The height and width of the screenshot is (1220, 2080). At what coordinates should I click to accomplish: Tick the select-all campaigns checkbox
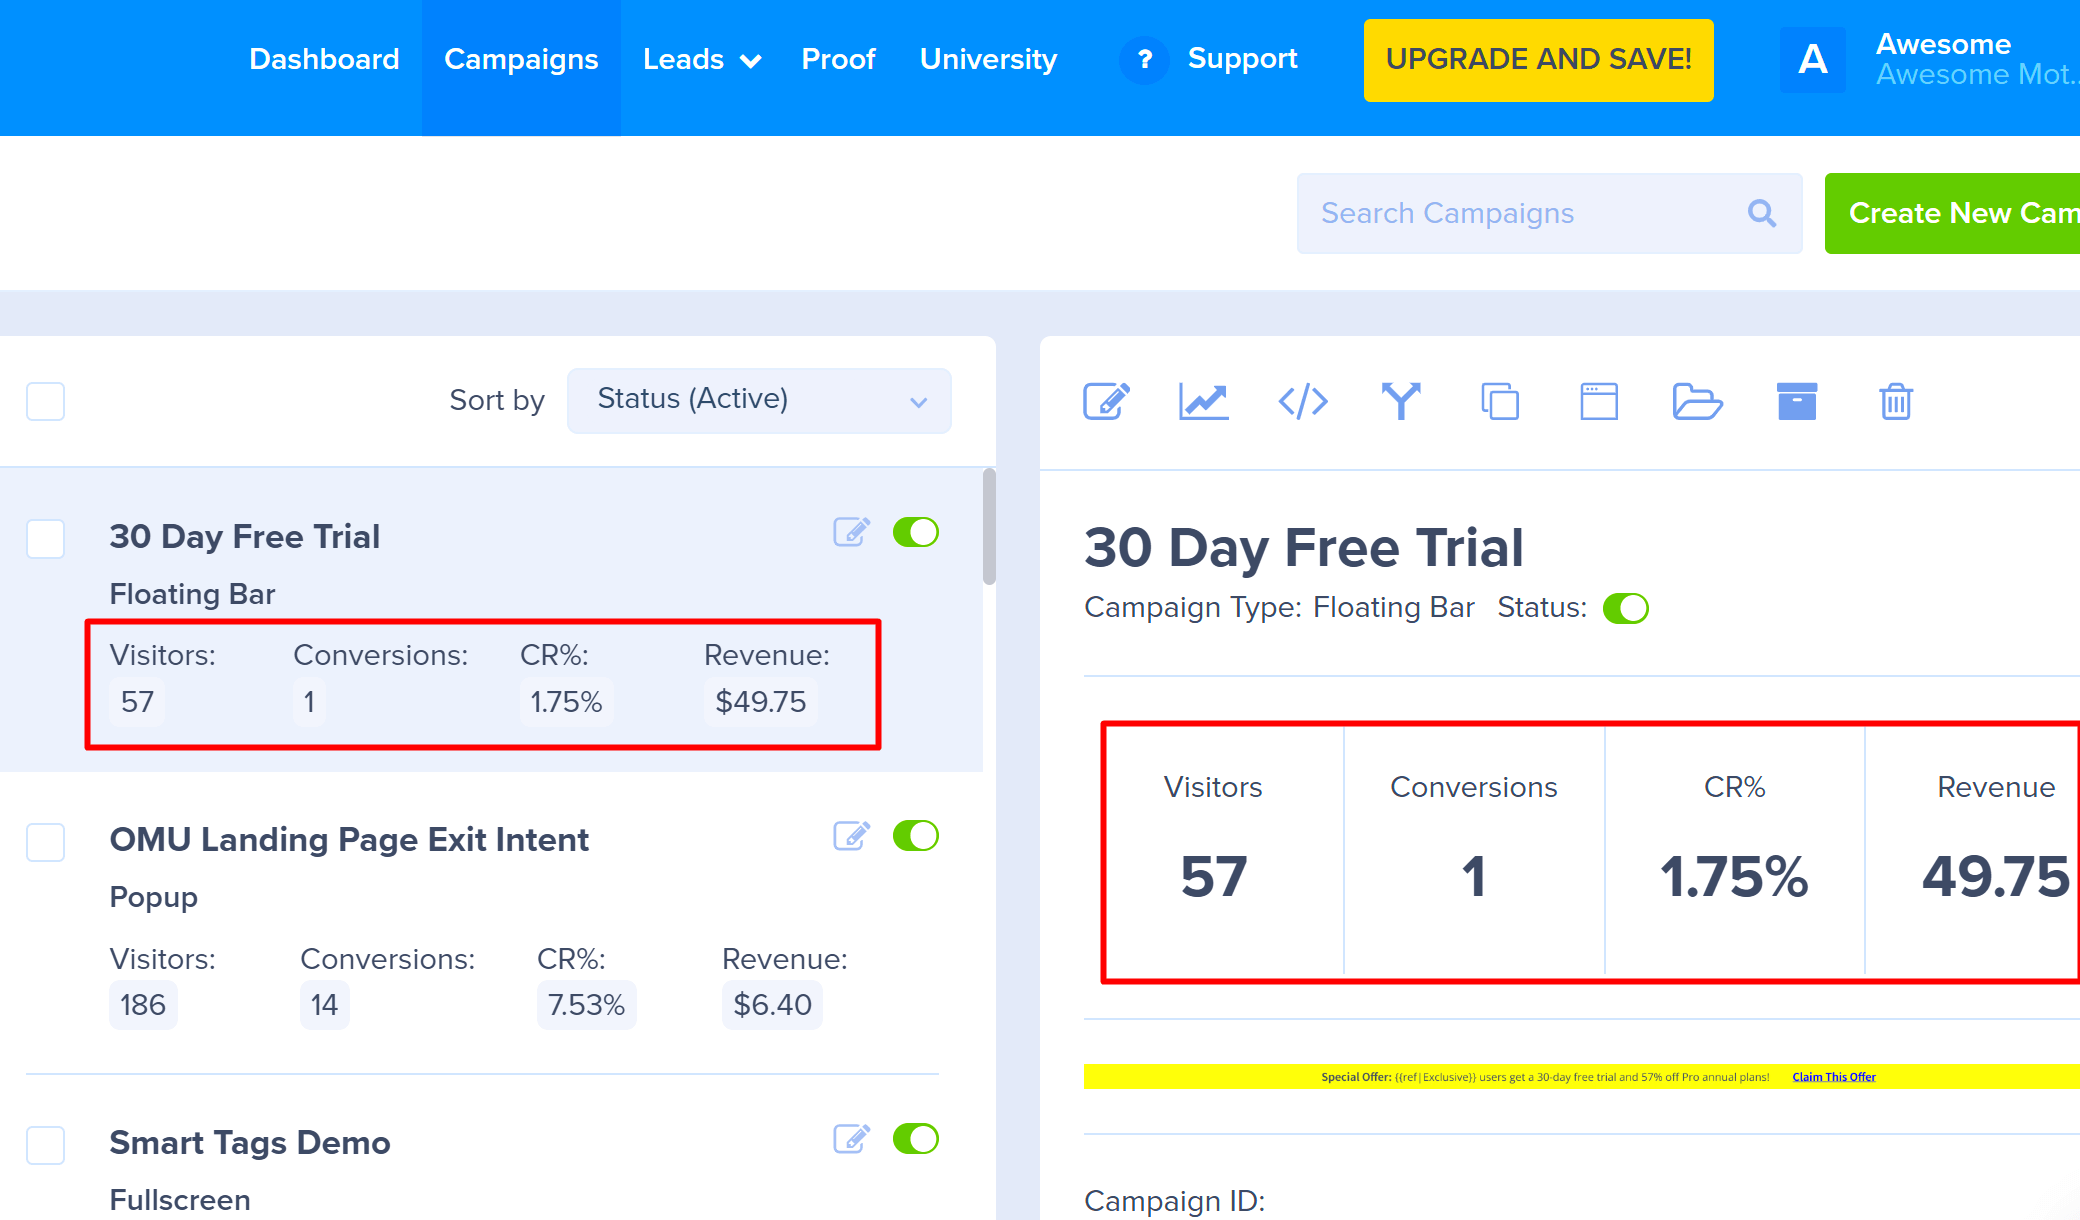coord(46,402)
